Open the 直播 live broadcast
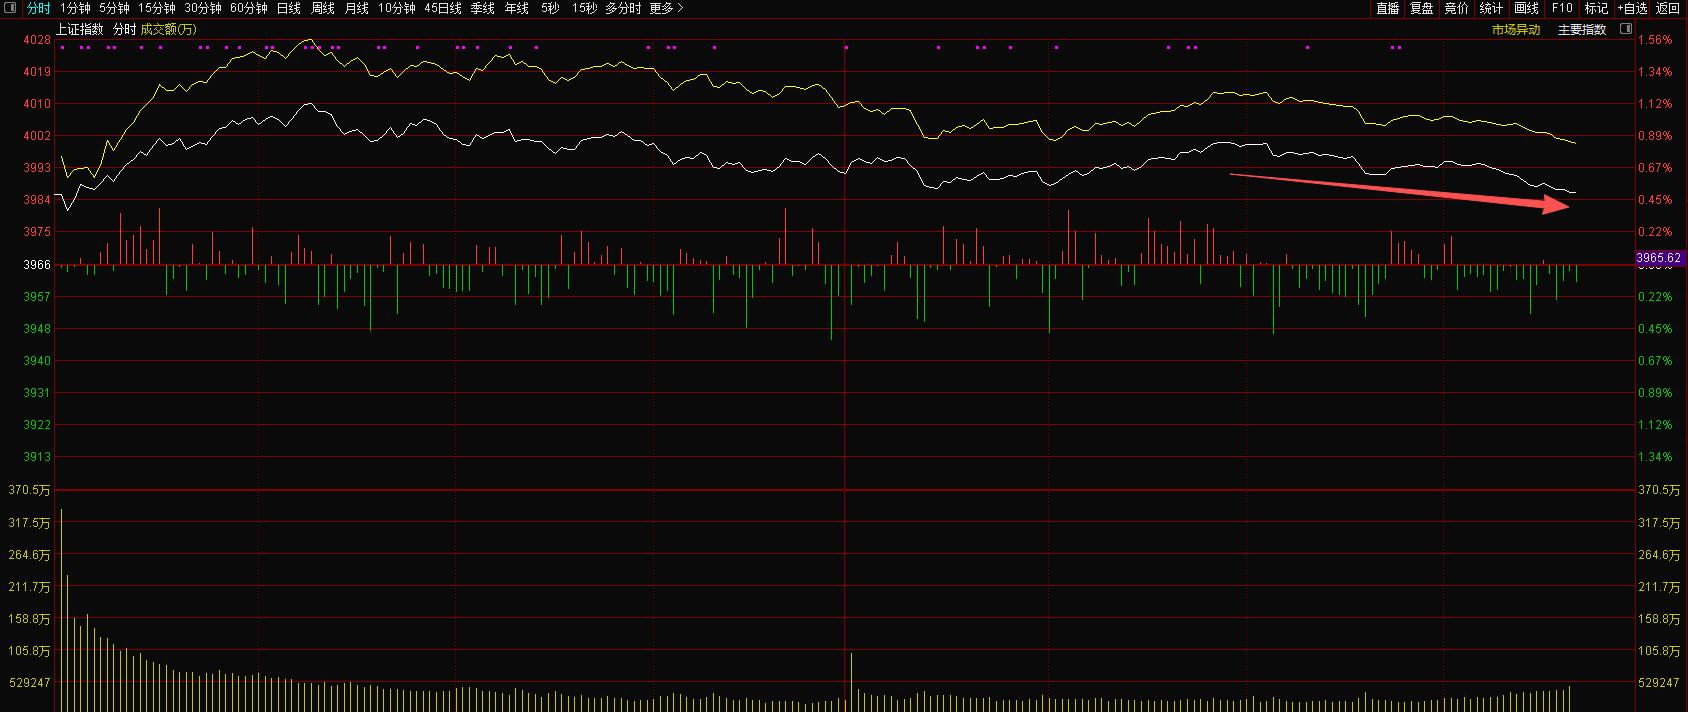 [x=1387, y=8]
